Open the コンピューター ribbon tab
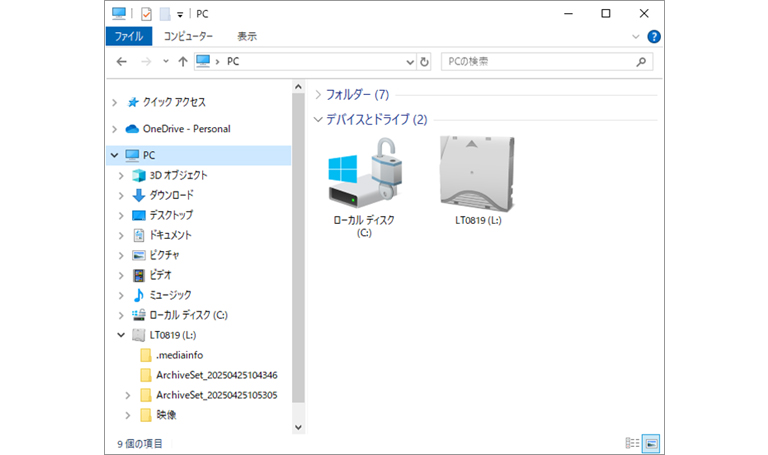The width and height of the screenshot is (768, 455). click(x=188, y=36)
